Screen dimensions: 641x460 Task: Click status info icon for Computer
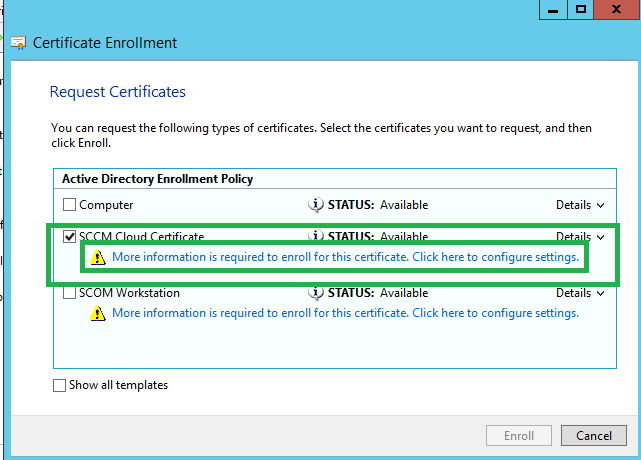(x=316, y=204)
